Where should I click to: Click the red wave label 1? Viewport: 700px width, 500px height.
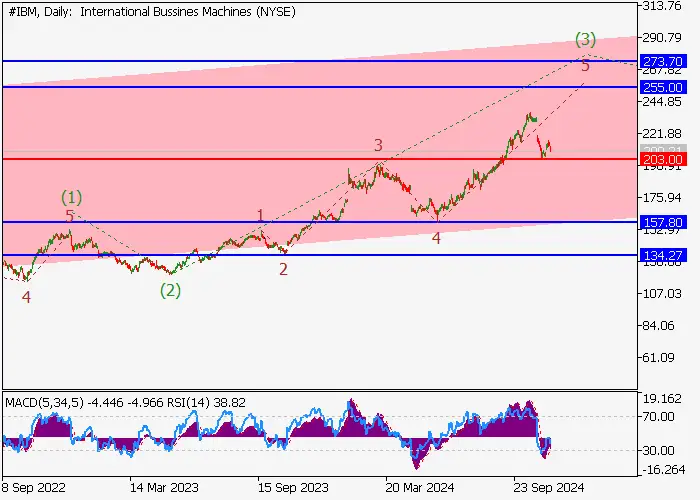pyautogui.click(x=260, y=216)
